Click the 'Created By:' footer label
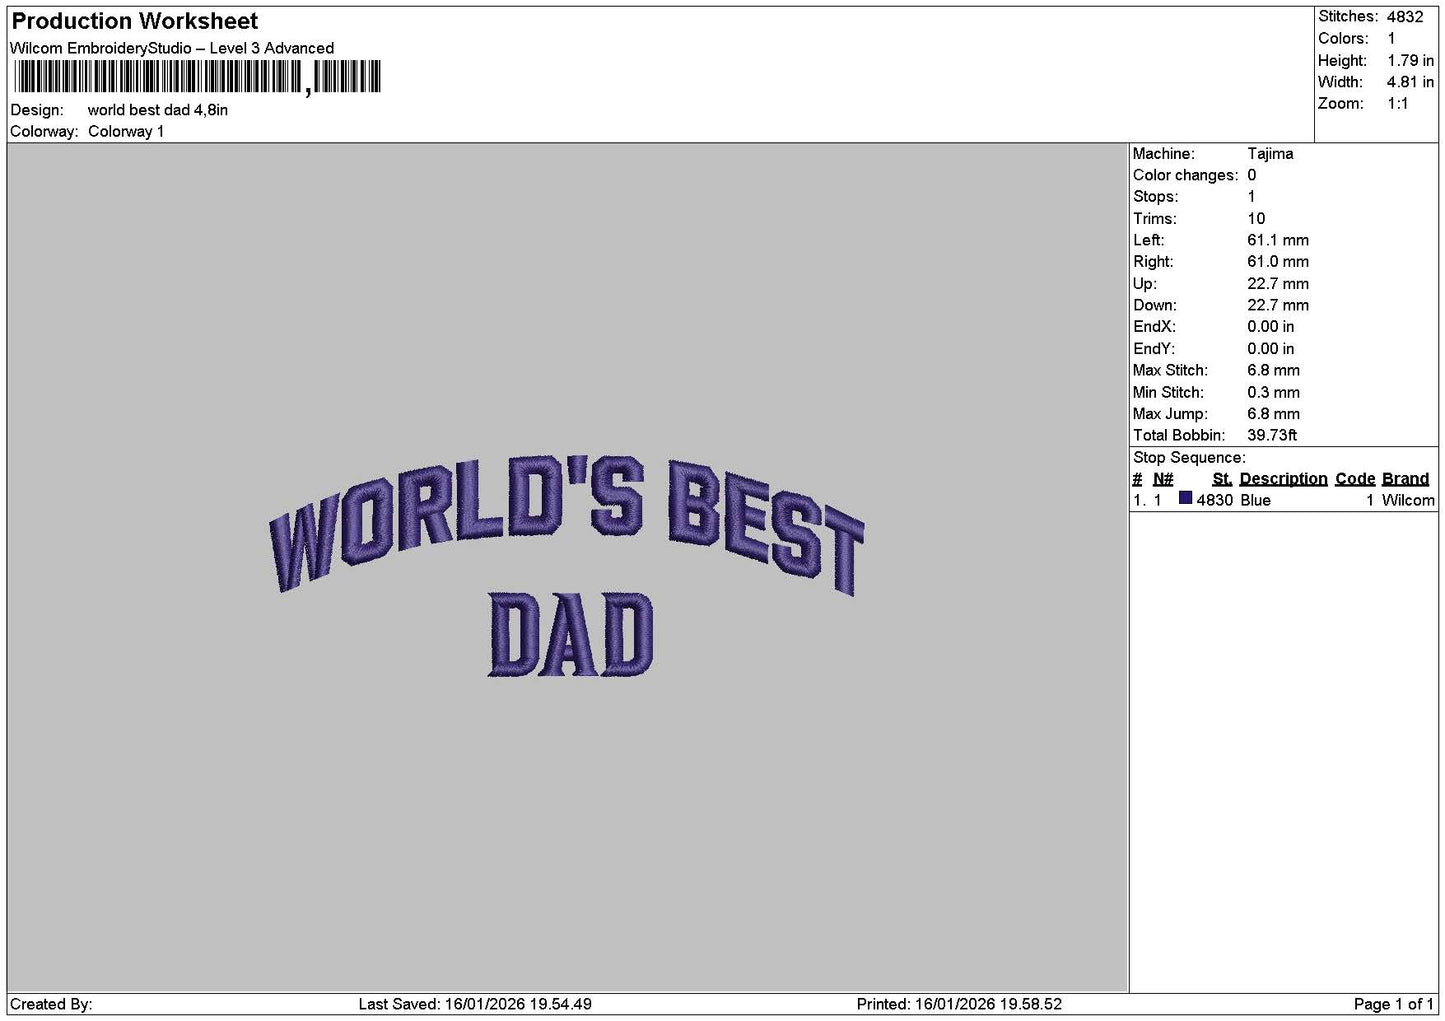1445x1021 pixels. pos(51,1004)
